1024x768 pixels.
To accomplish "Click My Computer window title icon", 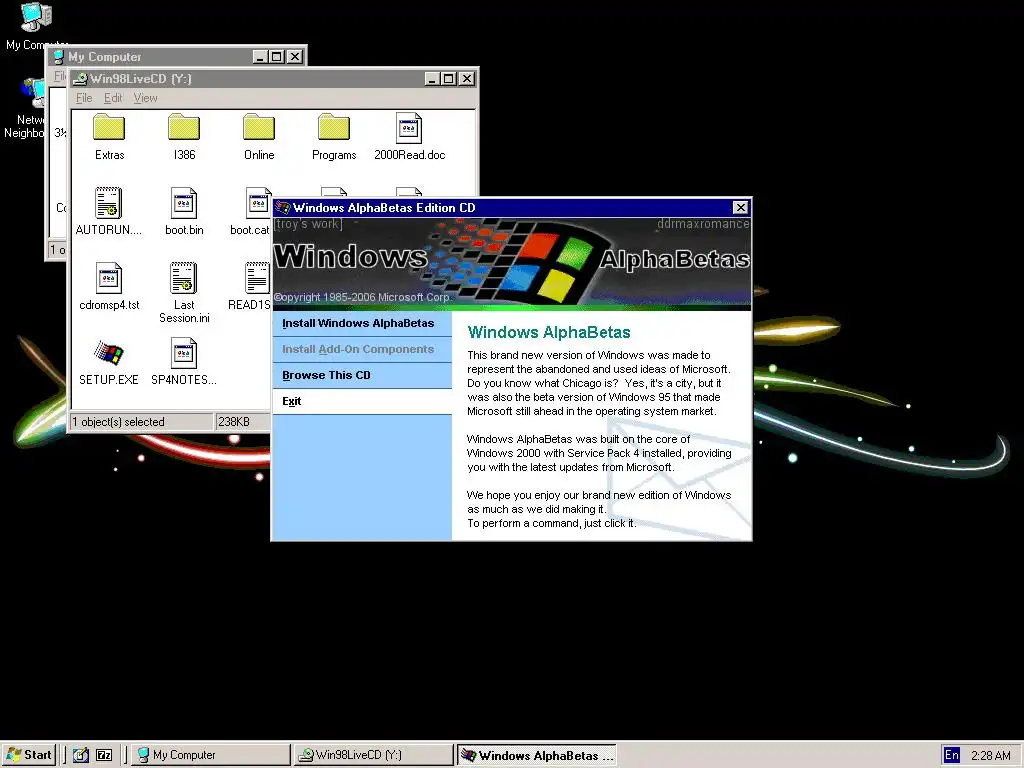I will [x=59, y=57].
